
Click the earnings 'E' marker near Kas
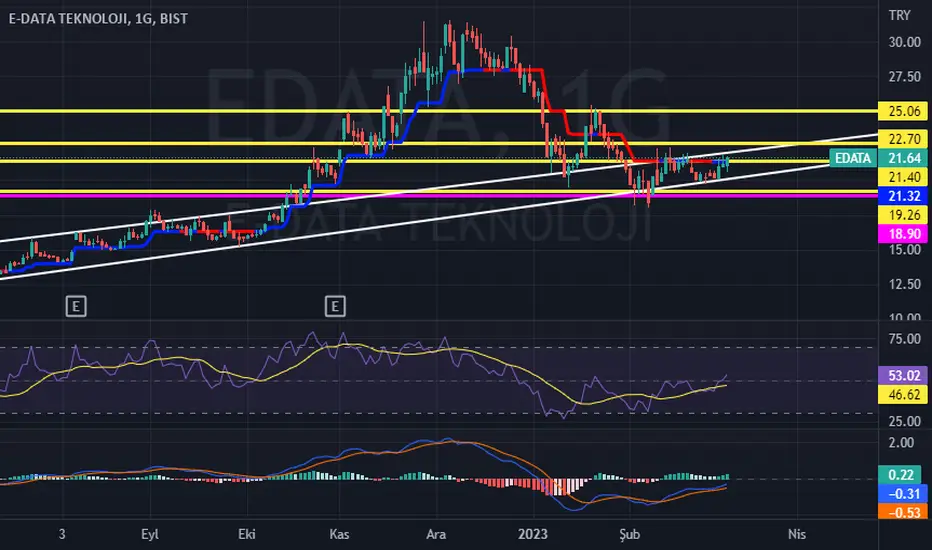pos(335,307)
